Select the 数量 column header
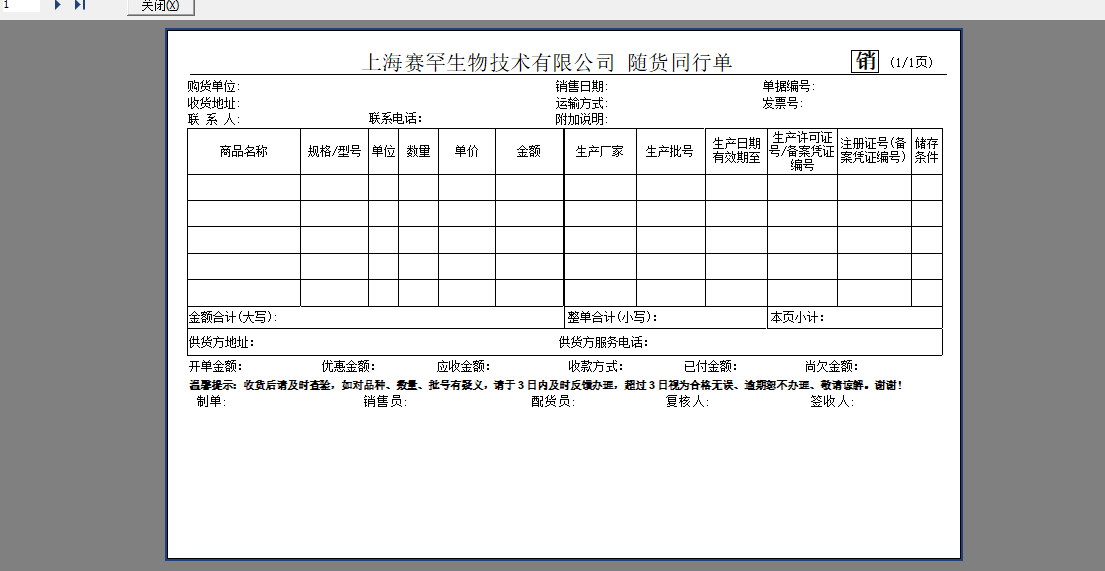Screen dimensions: 1105x571 tap(418, 151)
